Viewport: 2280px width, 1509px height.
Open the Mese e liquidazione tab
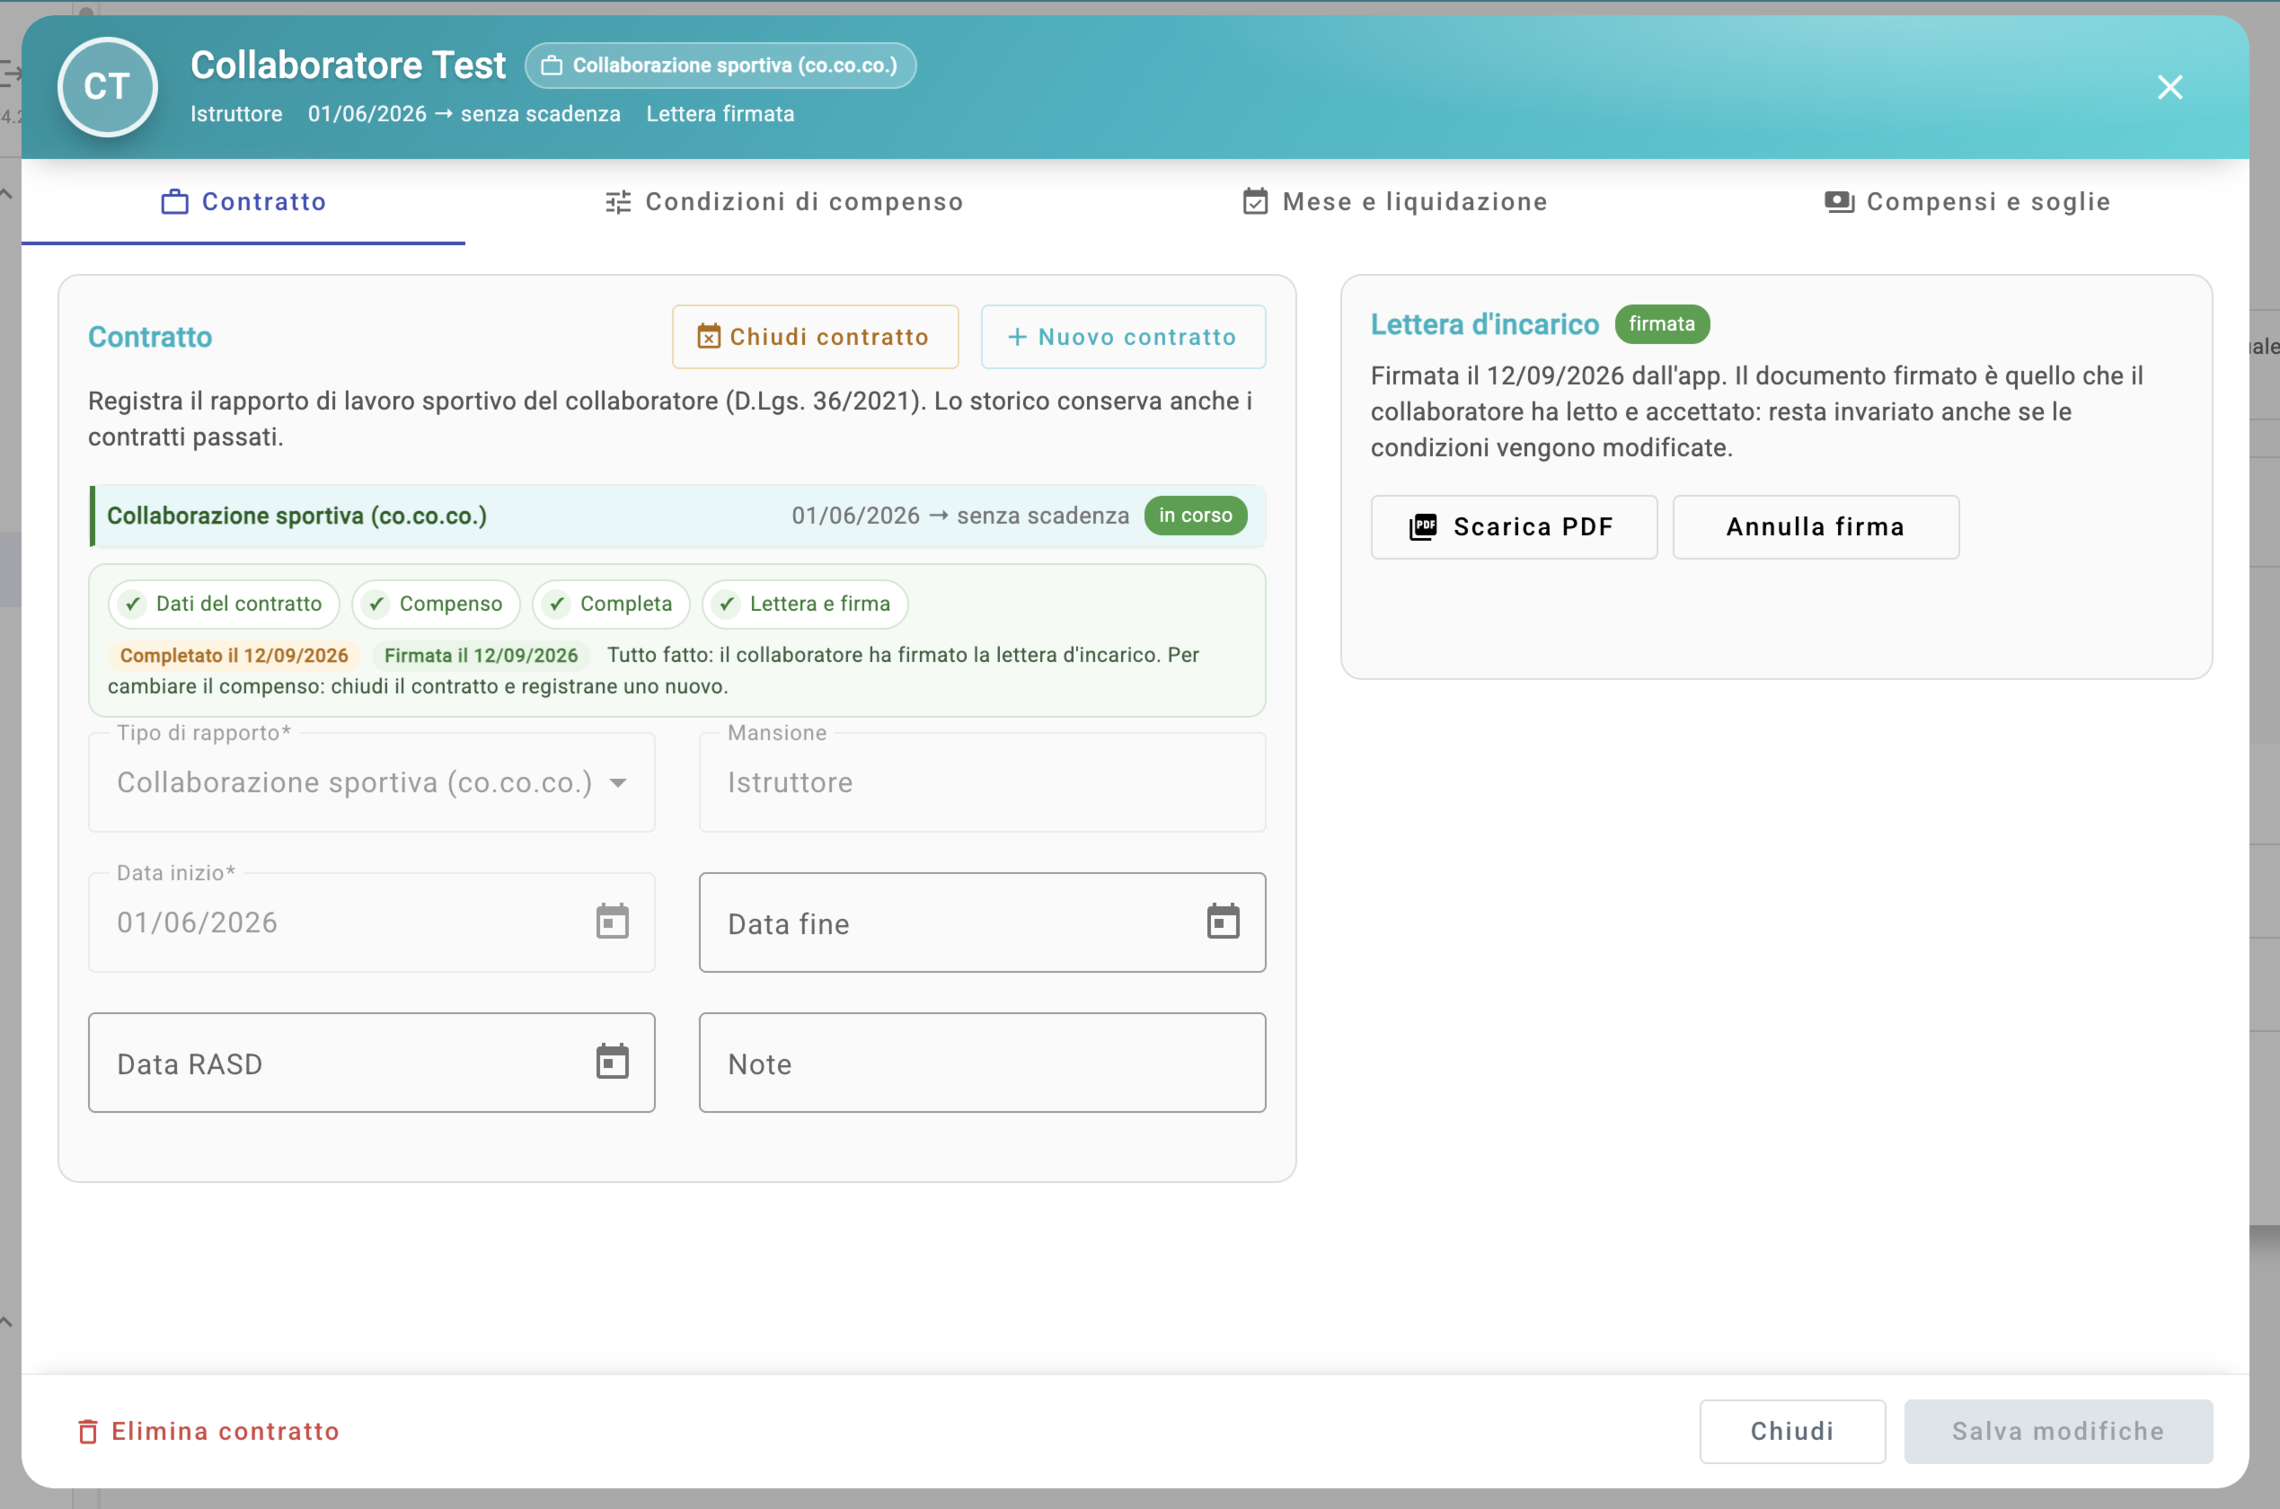click(1396, 201)
